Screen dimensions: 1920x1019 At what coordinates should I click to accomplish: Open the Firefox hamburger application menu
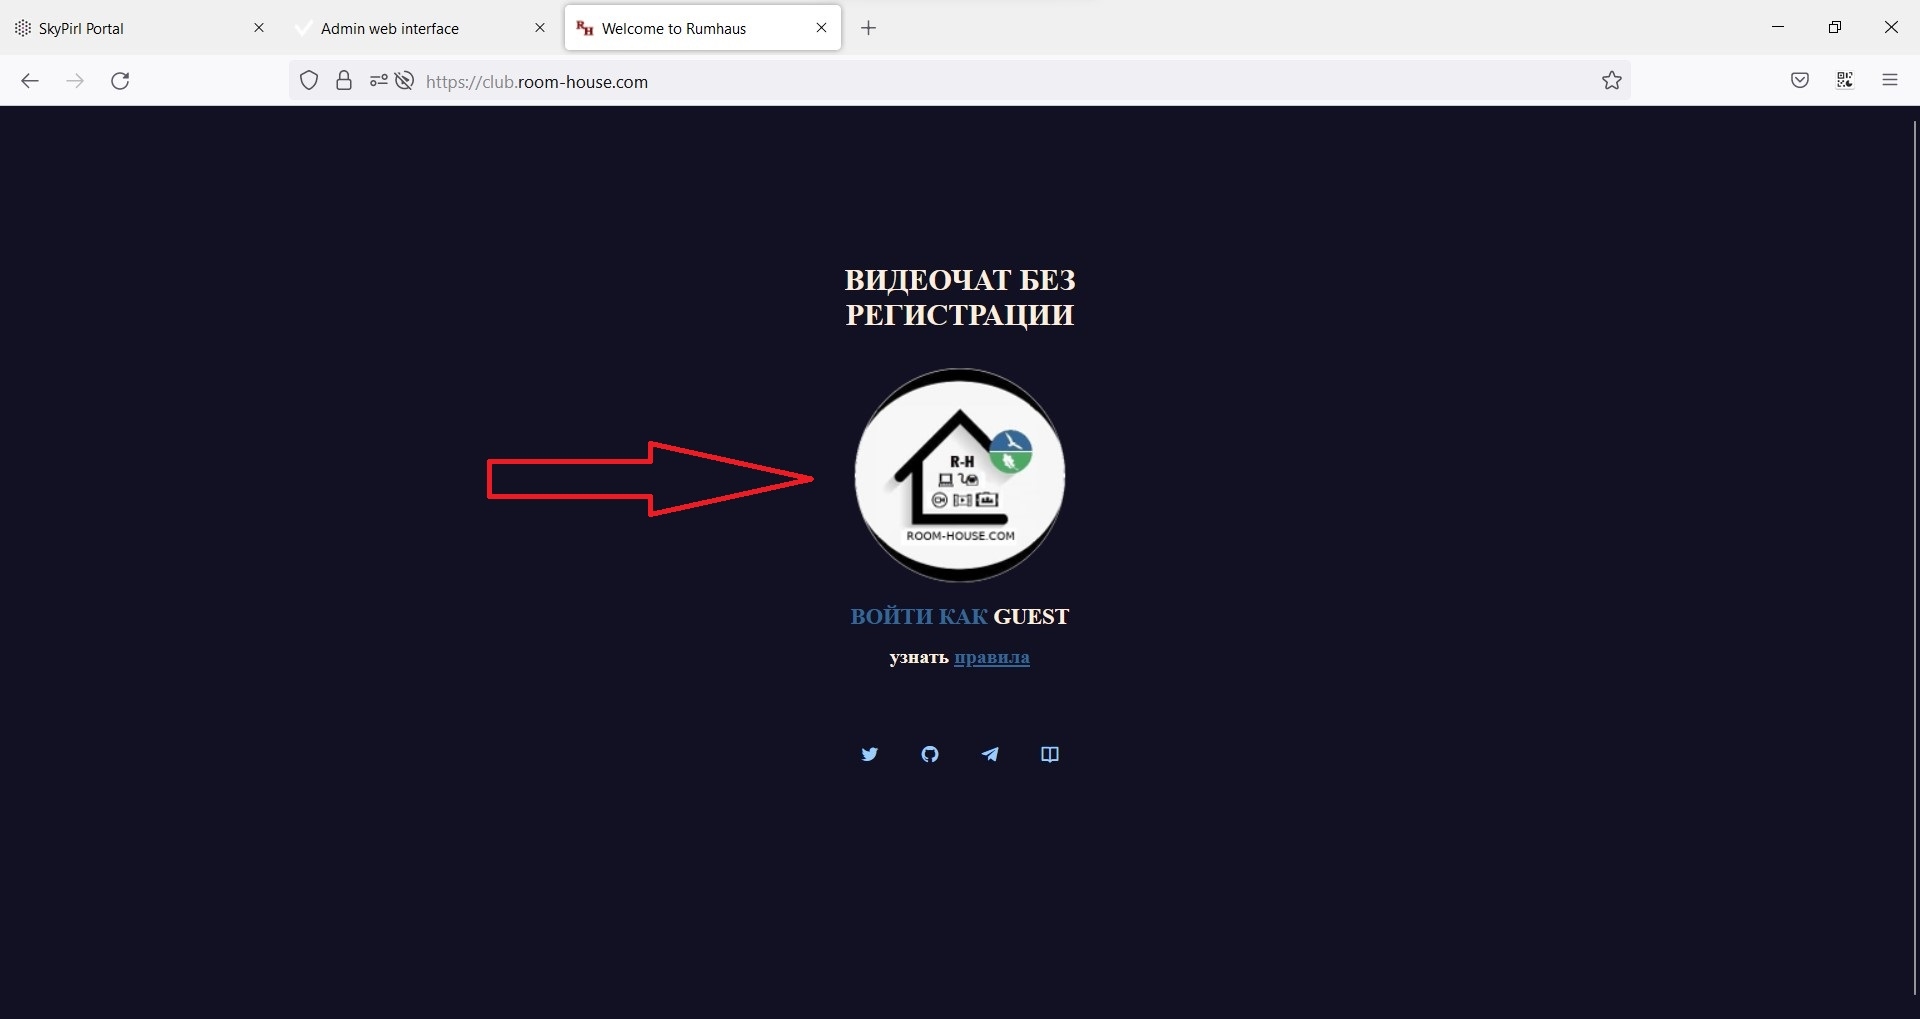pos(1890,81)
